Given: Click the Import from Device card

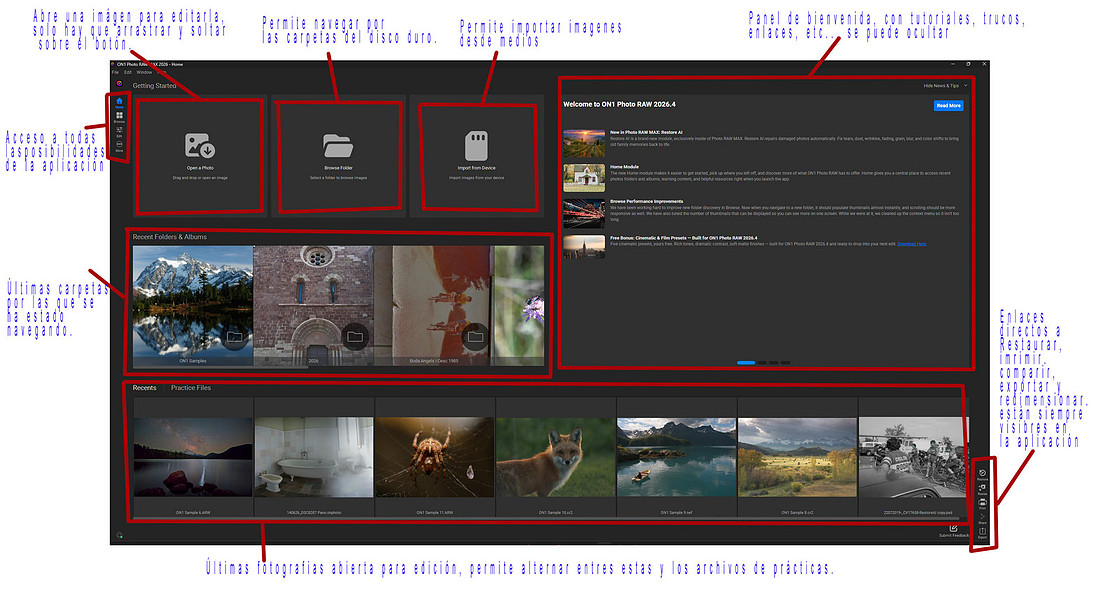Looking at the screenshot, I should (476, 156).
